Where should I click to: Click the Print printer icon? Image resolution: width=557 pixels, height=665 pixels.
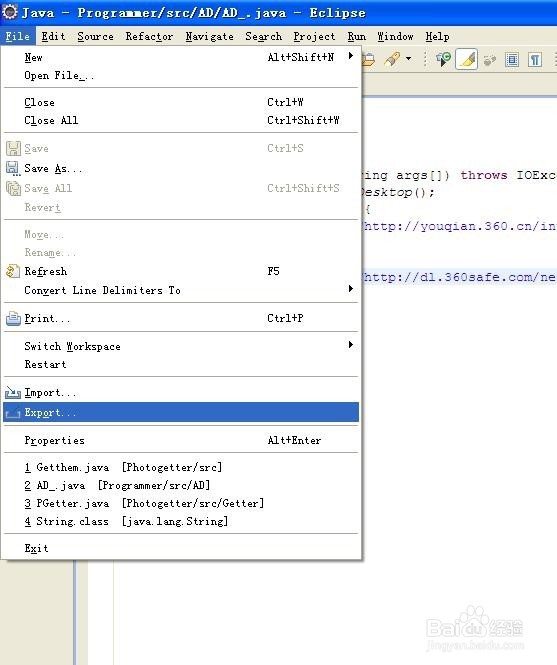(x=13, y=318)
